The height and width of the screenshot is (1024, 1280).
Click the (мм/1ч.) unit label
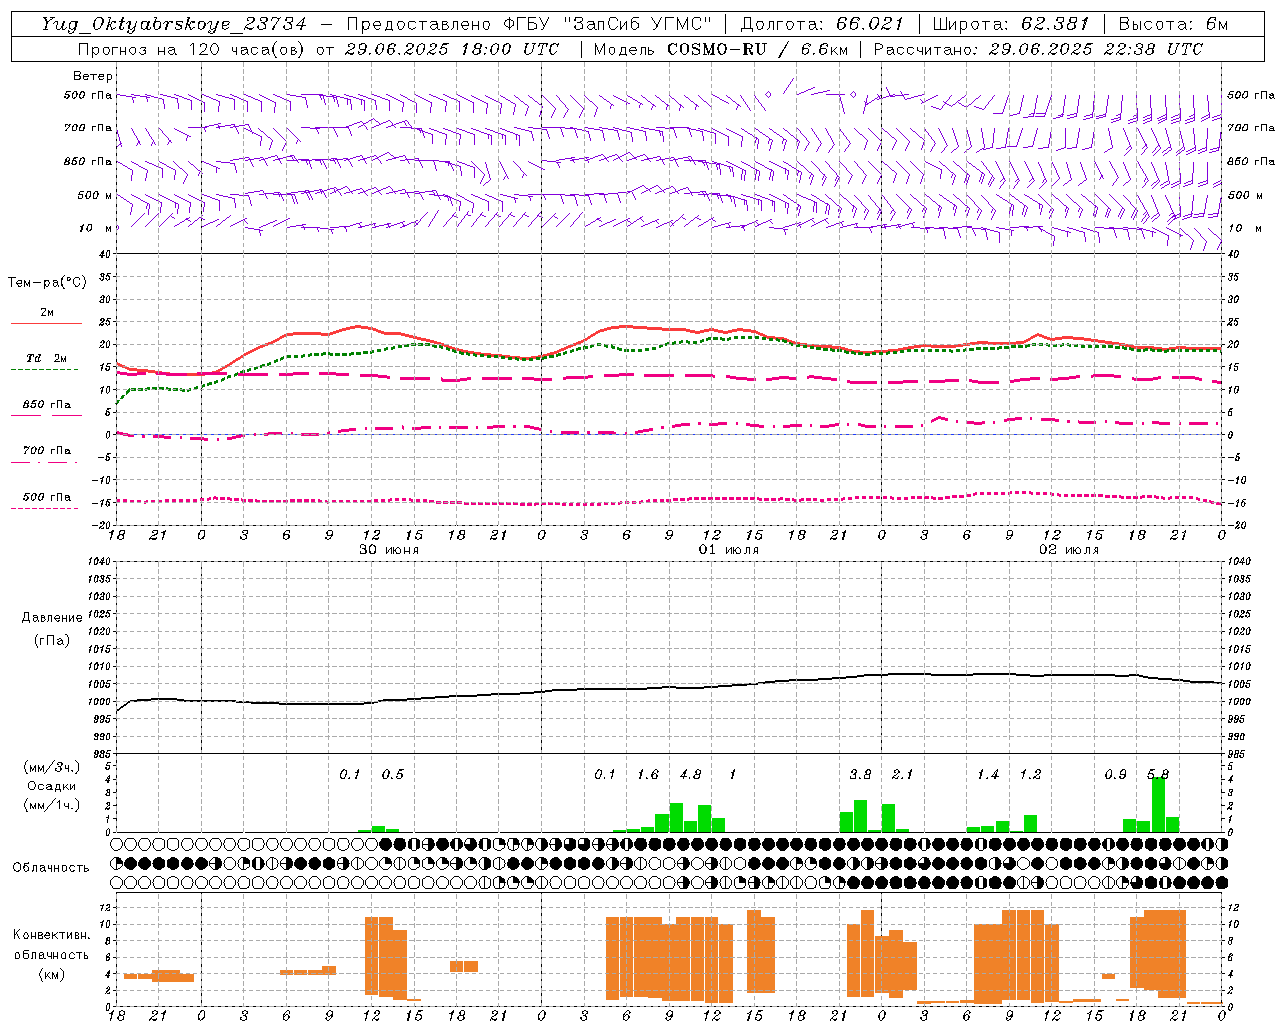[52, 805]
